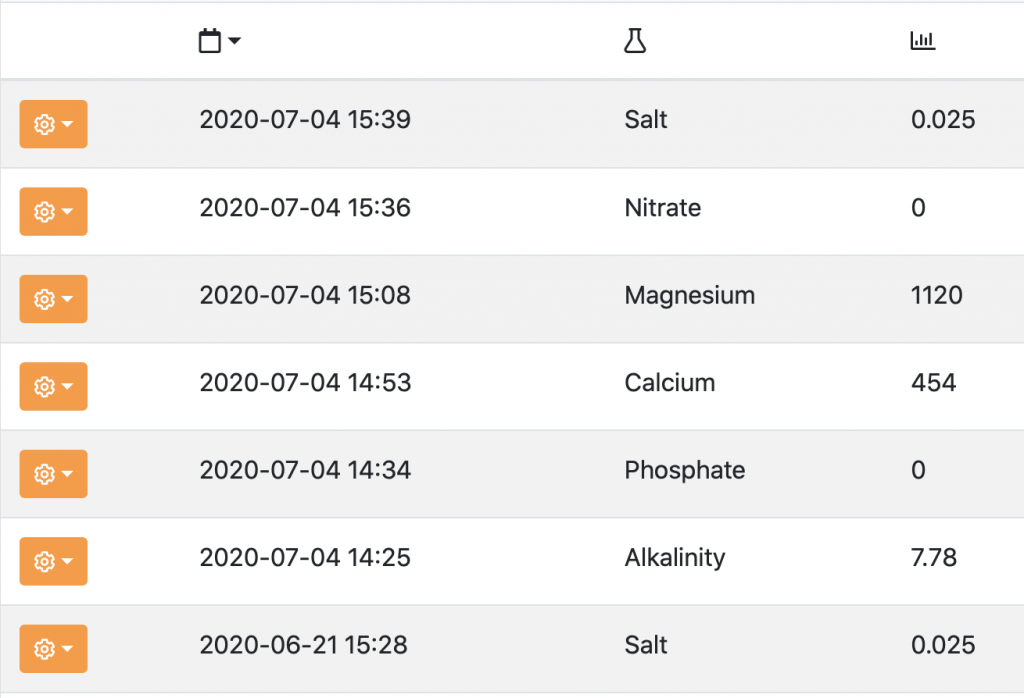The image size is (1024, 698).
Task: Click the bar chart value column icon
Action: tap(922, 41)
